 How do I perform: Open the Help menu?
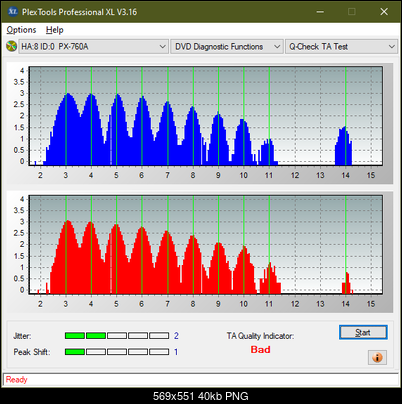[x=55, y=30]
